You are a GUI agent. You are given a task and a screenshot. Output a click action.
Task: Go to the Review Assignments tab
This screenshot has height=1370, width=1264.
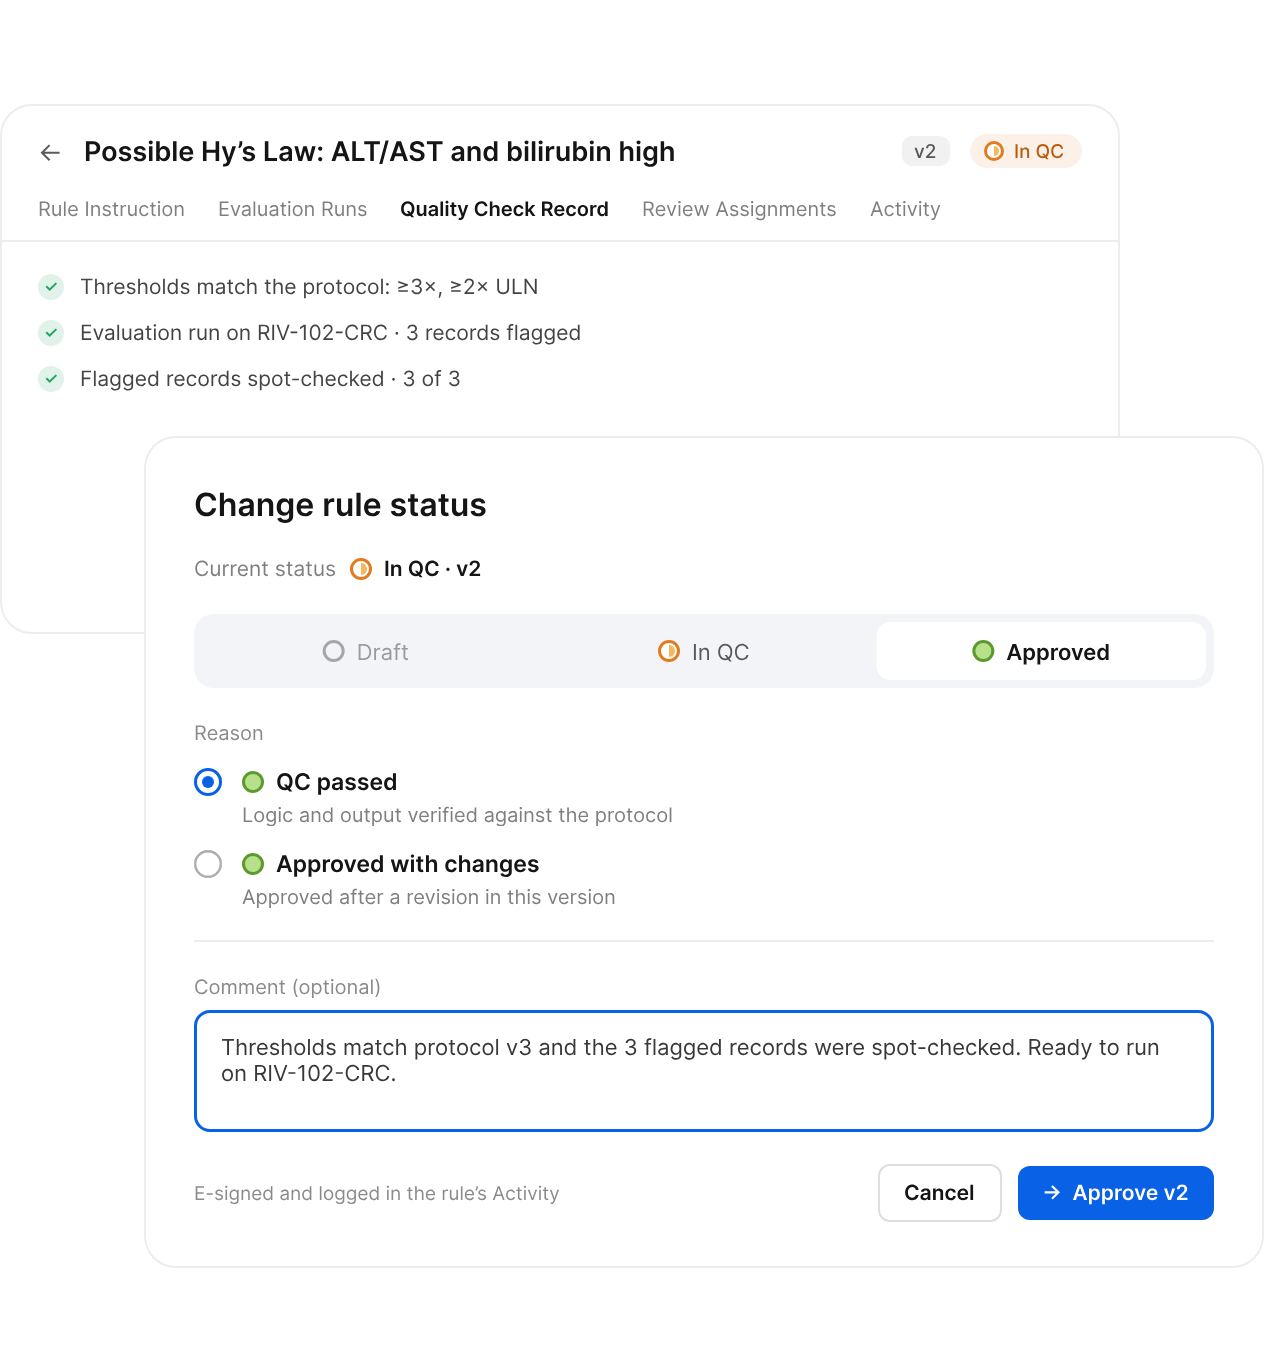739,209
